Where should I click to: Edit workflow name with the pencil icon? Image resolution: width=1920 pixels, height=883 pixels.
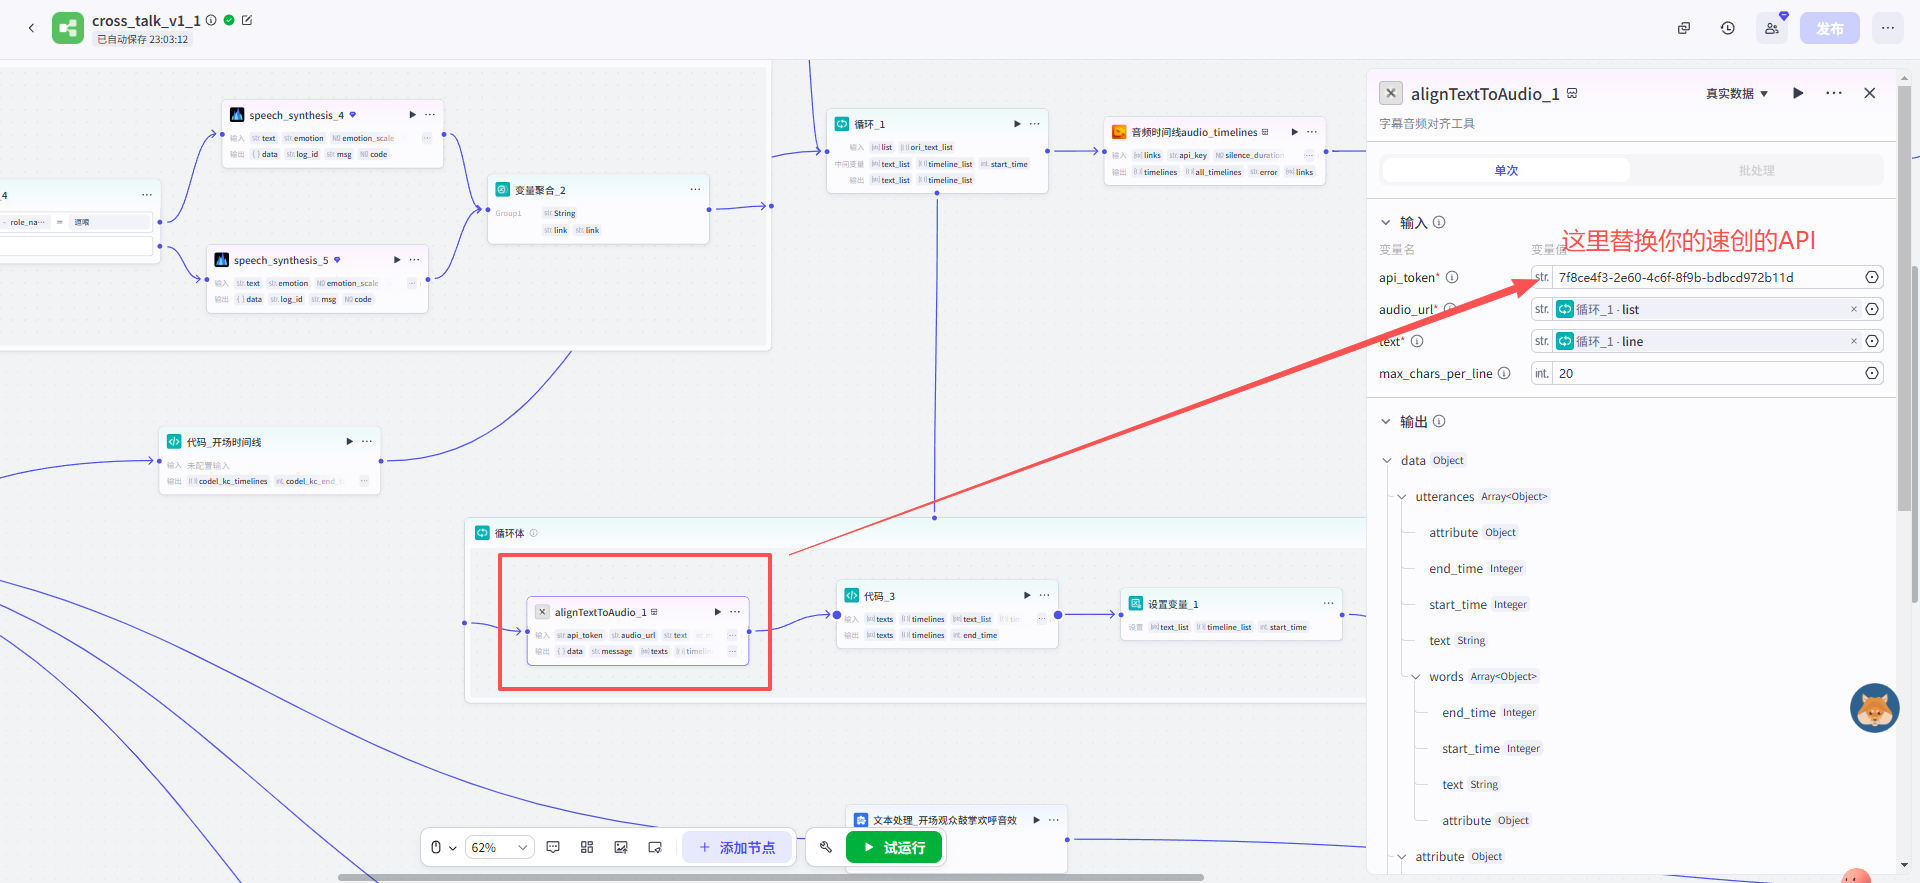pos(247,20)
